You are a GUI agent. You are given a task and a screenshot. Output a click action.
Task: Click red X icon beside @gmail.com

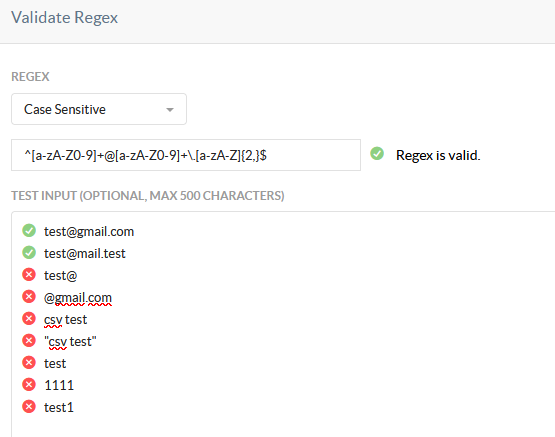point(29,297)
